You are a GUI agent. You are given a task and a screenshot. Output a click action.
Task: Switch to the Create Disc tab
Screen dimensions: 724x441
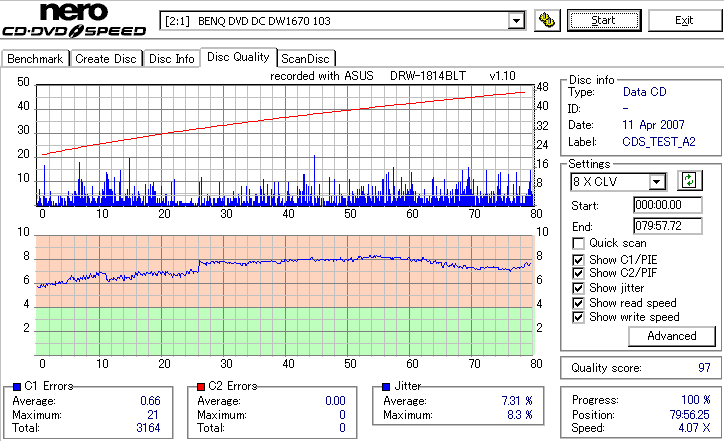coord(106,59)
